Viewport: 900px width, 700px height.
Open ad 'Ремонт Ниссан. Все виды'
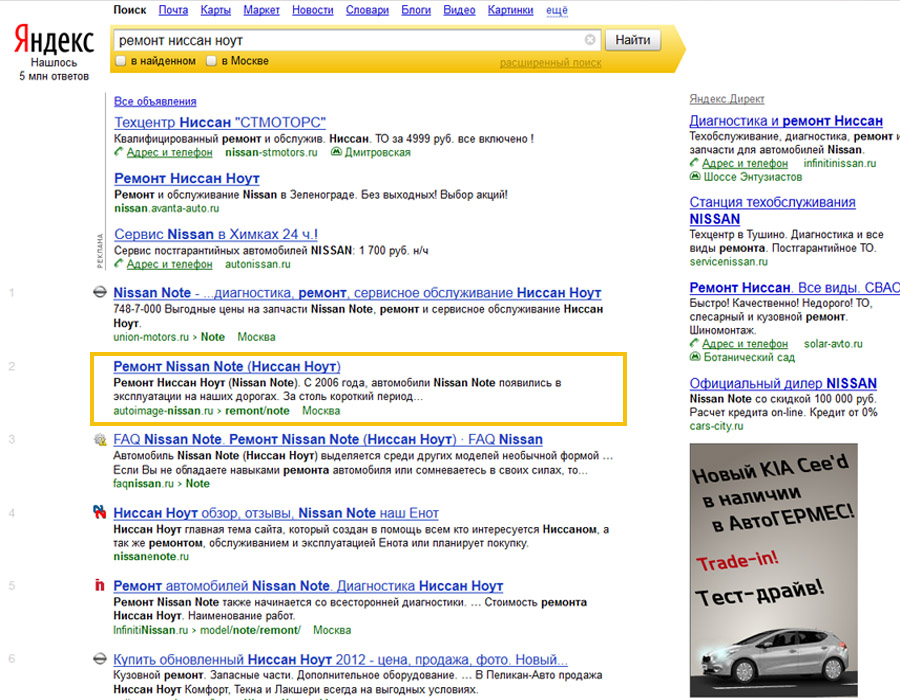794,287
